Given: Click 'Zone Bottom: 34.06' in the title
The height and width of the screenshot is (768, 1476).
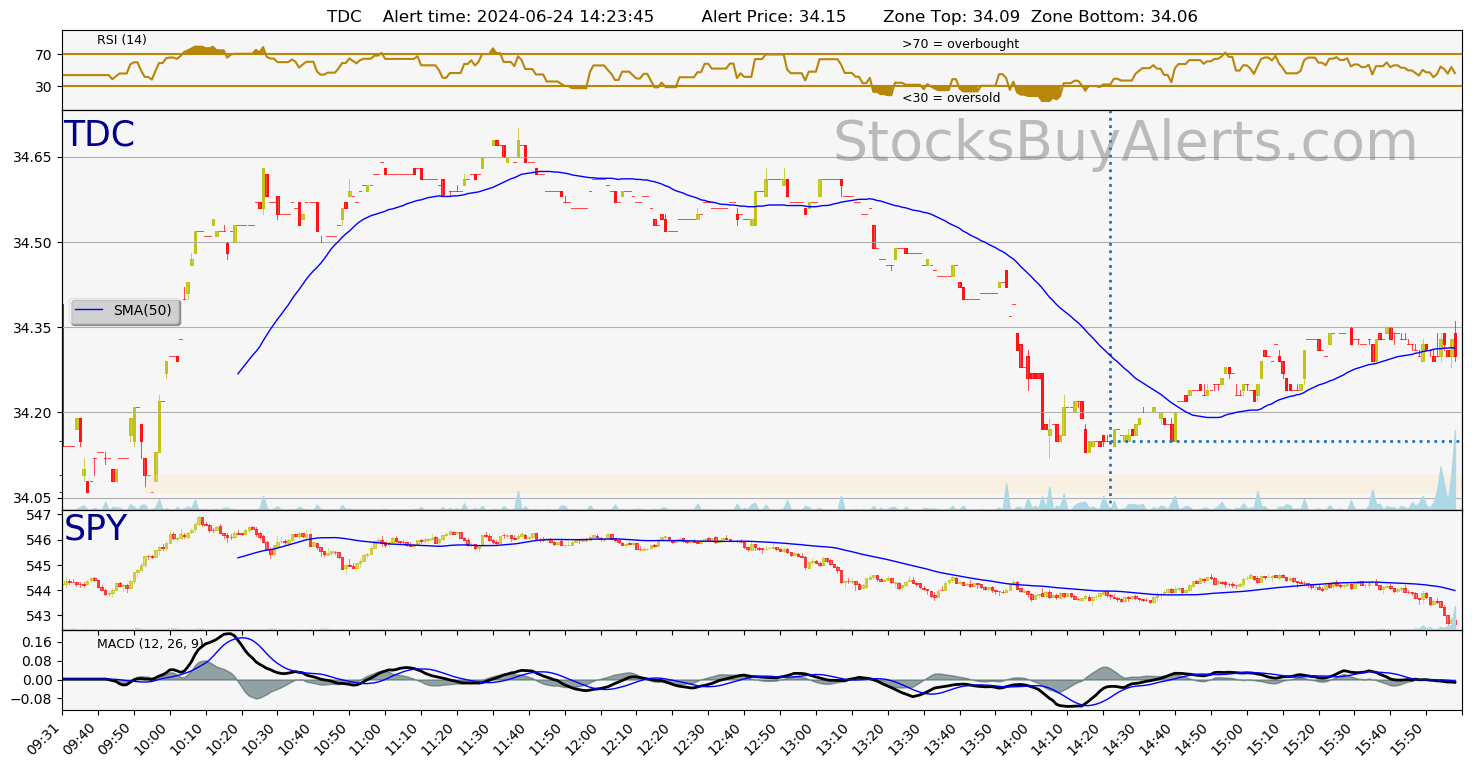Looking at the screenshot, I should [1114, 17].
